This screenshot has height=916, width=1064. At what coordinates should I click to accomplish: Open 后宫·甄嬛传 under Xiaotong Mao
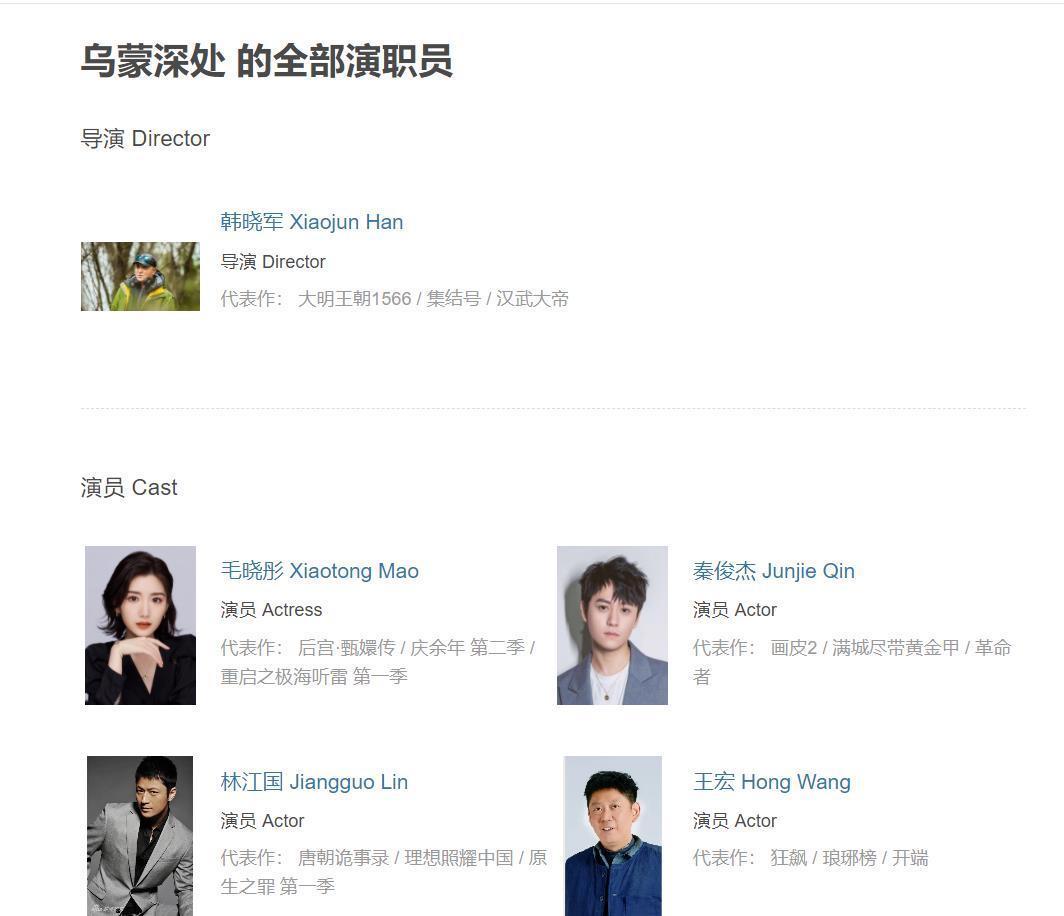pyautogui.click(x=346, y=647)
